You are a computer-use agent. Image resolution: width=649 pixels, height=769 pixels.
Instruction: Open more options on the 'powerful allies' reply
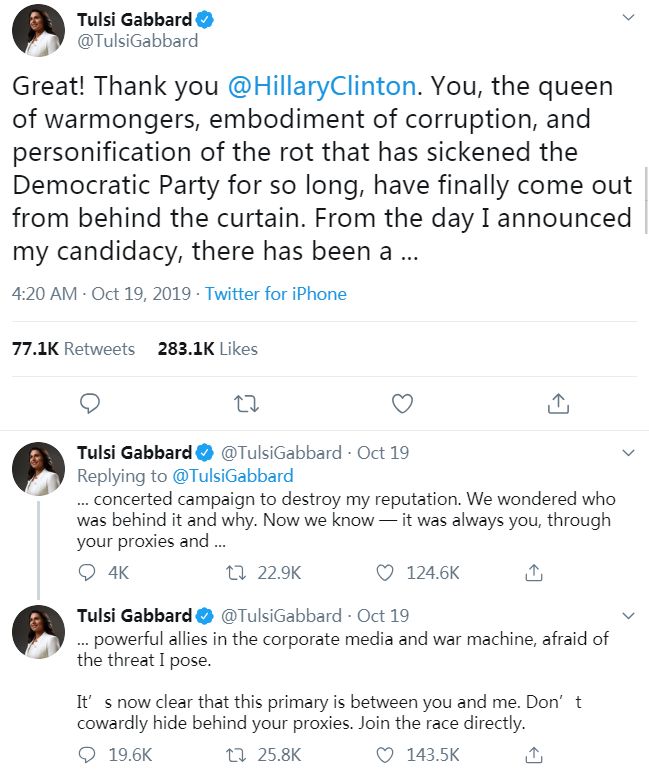(627, 615)
